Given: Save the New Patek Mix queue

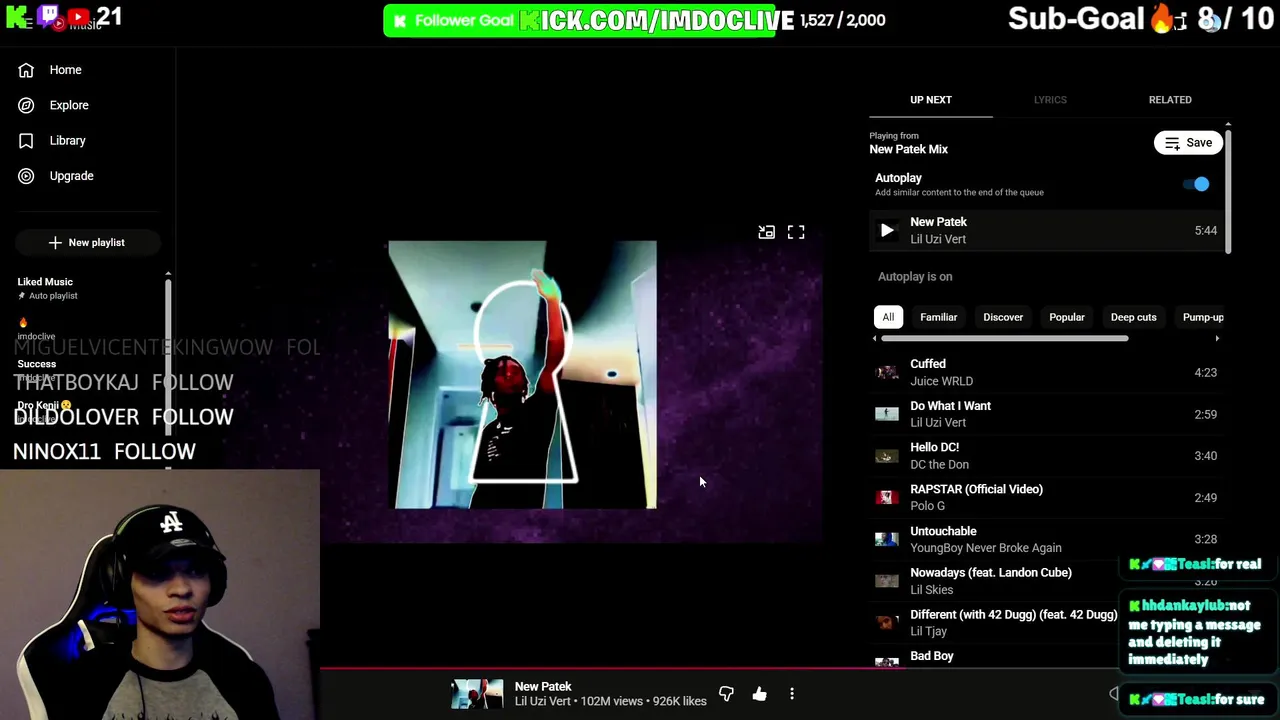Looking at the screenshot, I should [x=1188, y=143].
